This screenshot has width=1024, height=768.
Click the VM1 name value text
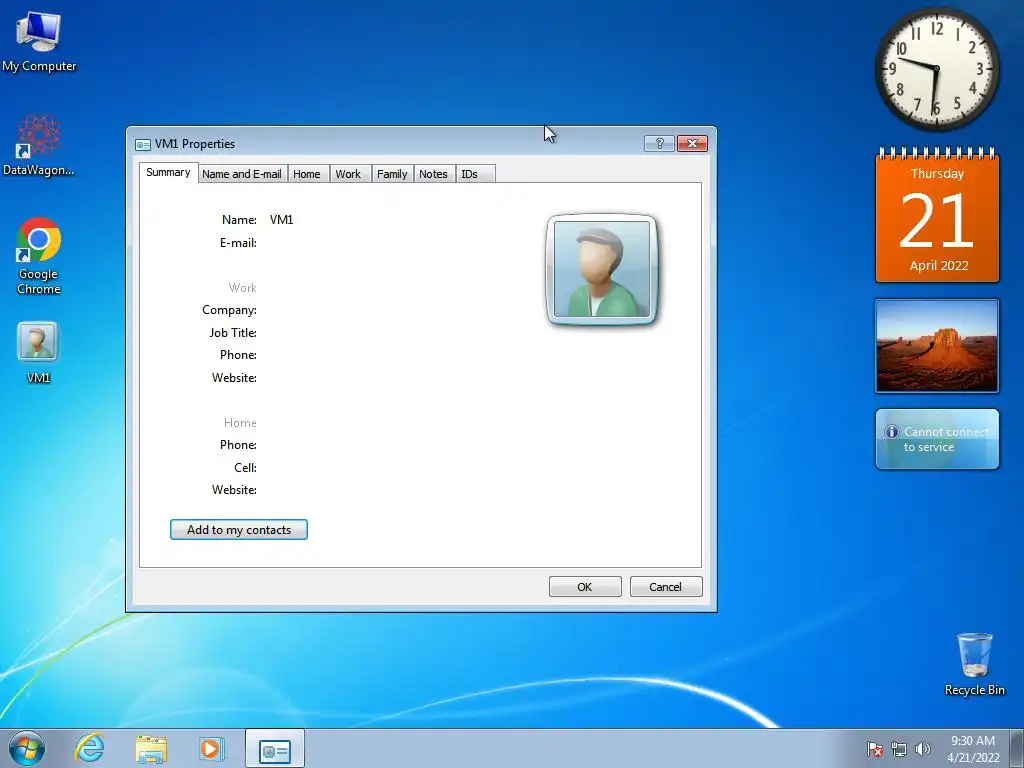click(281, 220)
